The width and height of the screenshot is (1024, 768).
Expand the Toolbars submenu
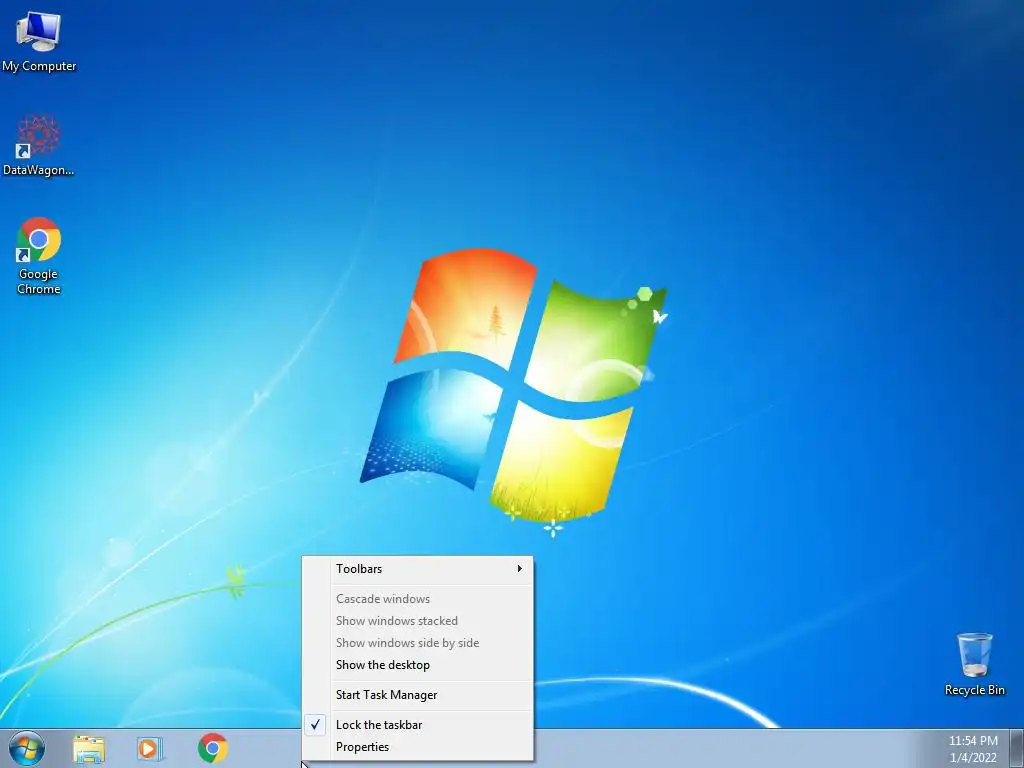[x=418, y=569]
